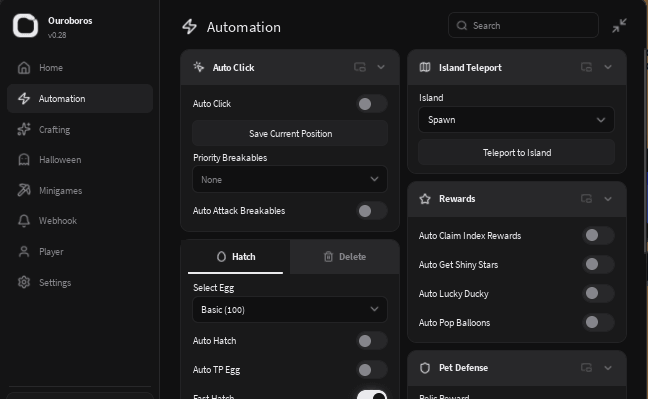The height and width of the screenshot is (399, 648).
Task: Open the Crafting section
Action: tap(80, 129)
